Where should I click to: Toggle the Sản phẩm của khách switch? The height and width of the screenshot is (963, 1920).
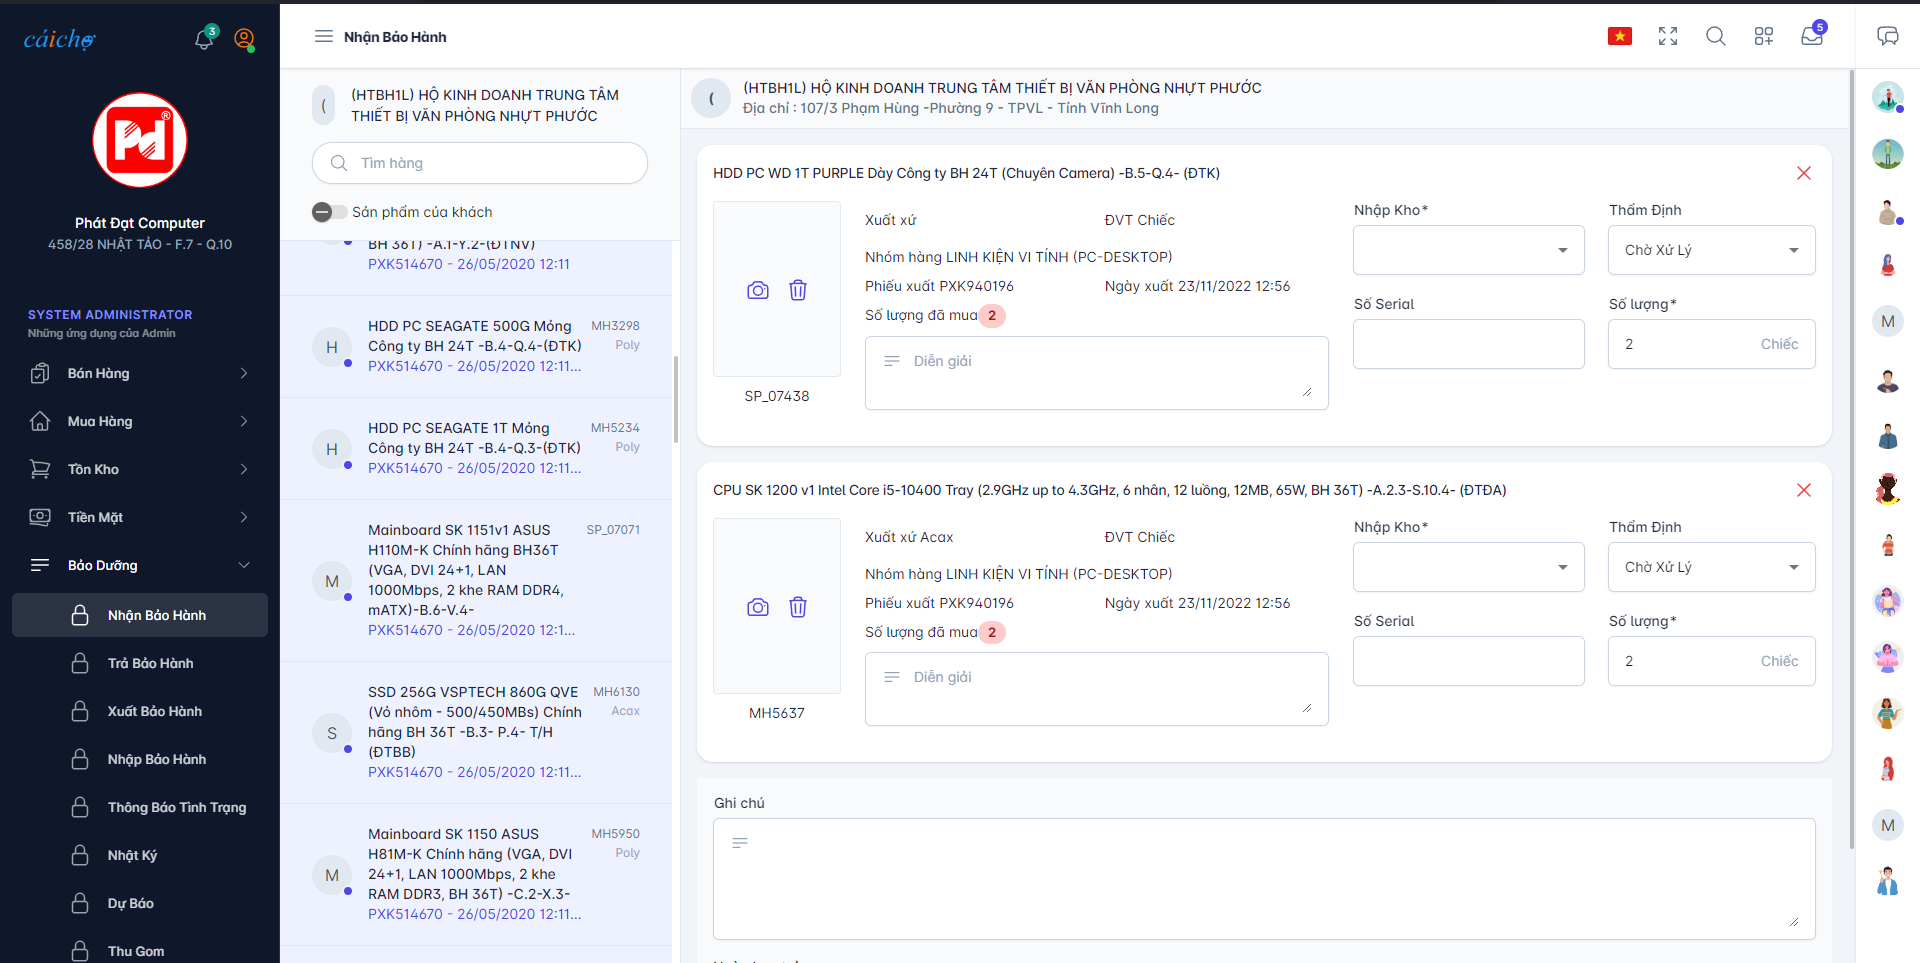tap(328, 212)
